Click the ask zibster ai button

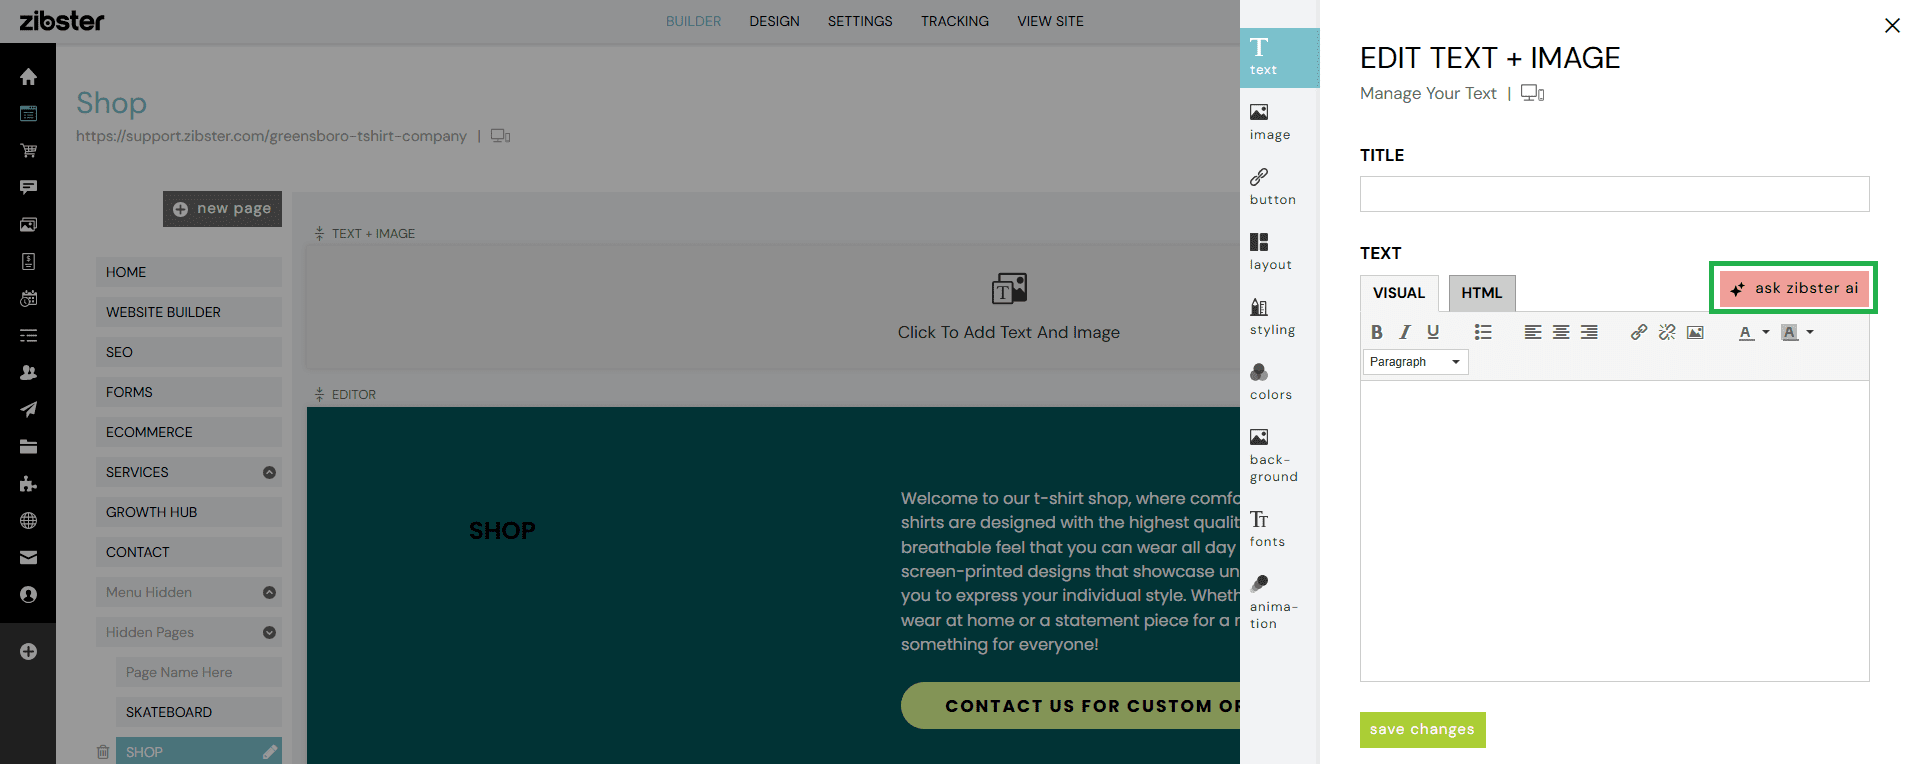pyautogui.click(x=1794, y=288)
